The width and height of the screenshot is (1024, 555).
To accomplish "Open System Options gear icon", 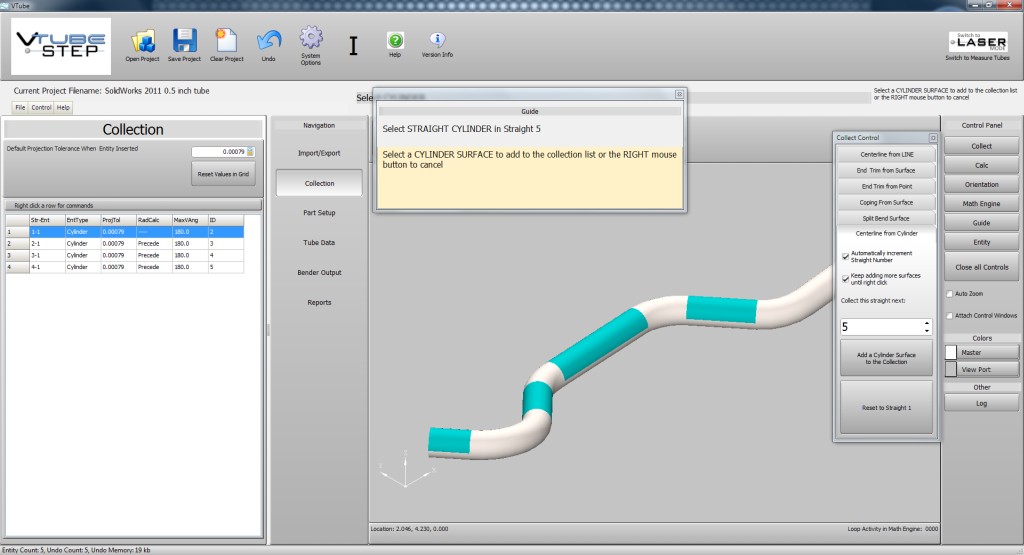I will pyautogui.click(x=311, y=39).
